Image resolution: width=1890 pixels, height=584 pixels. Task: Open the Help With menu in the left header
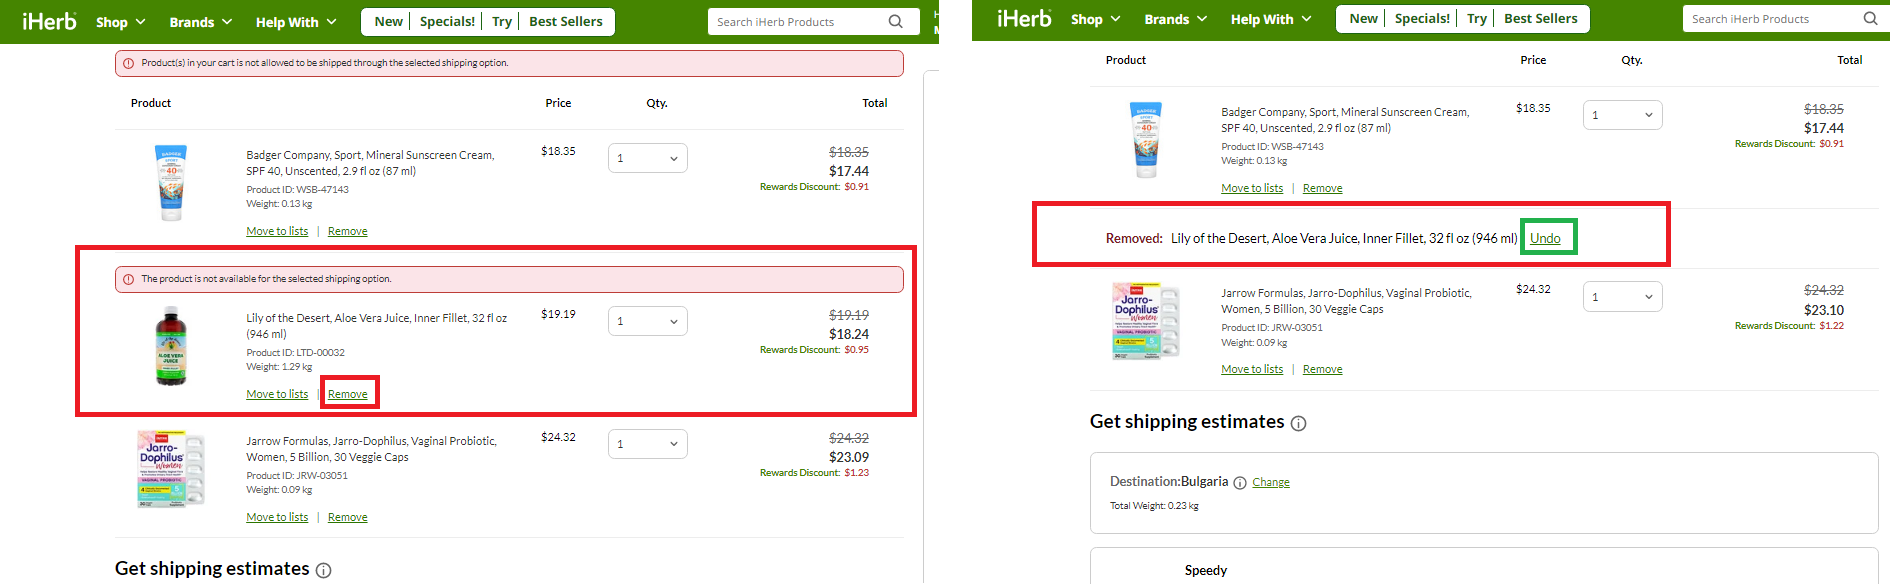tap(295, 22)
